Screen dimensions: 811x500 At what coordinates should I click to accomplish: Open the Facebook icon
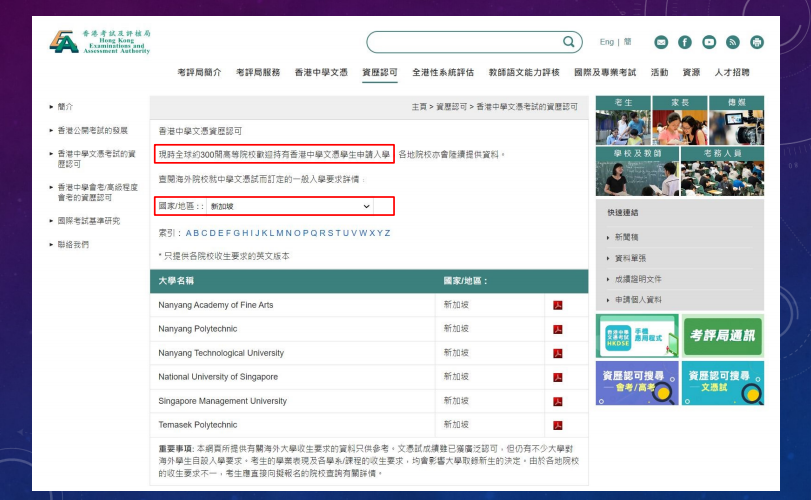click(x=685, y=42)
